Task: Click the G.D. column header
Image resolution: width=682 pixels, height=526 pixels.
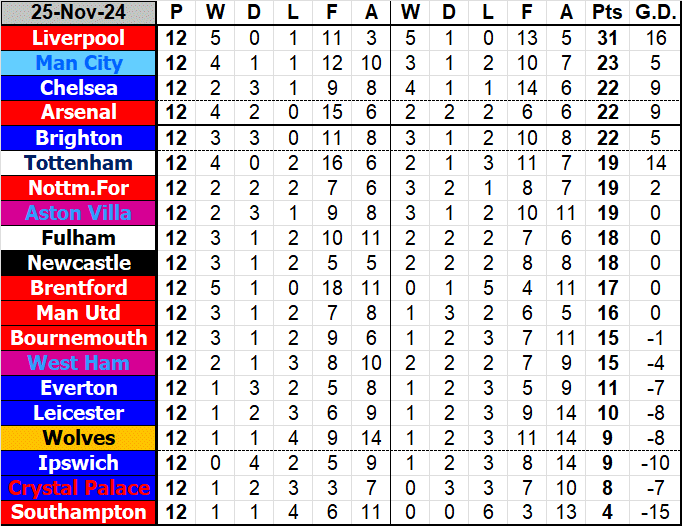Action: pos(655,14)
